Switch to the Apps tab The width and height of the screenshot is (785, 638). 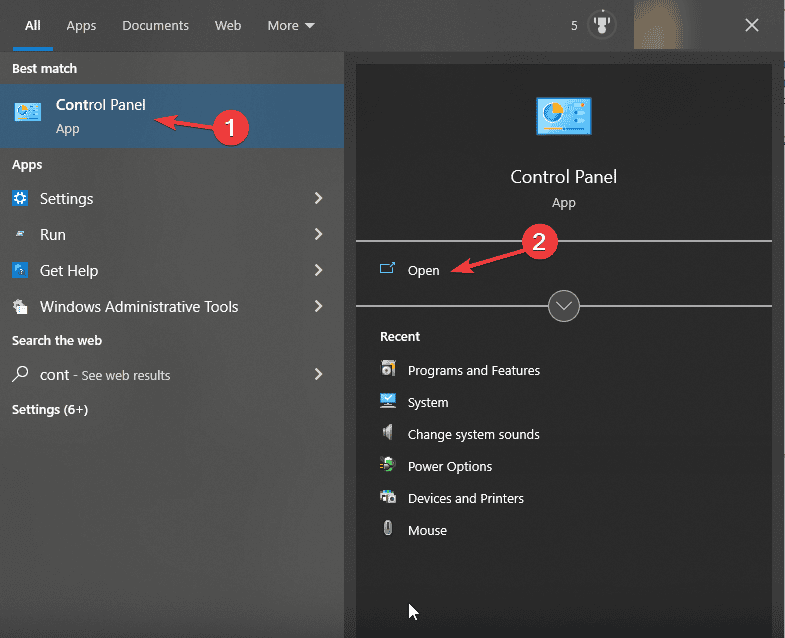pyautogui.click(x=81, y=26)
